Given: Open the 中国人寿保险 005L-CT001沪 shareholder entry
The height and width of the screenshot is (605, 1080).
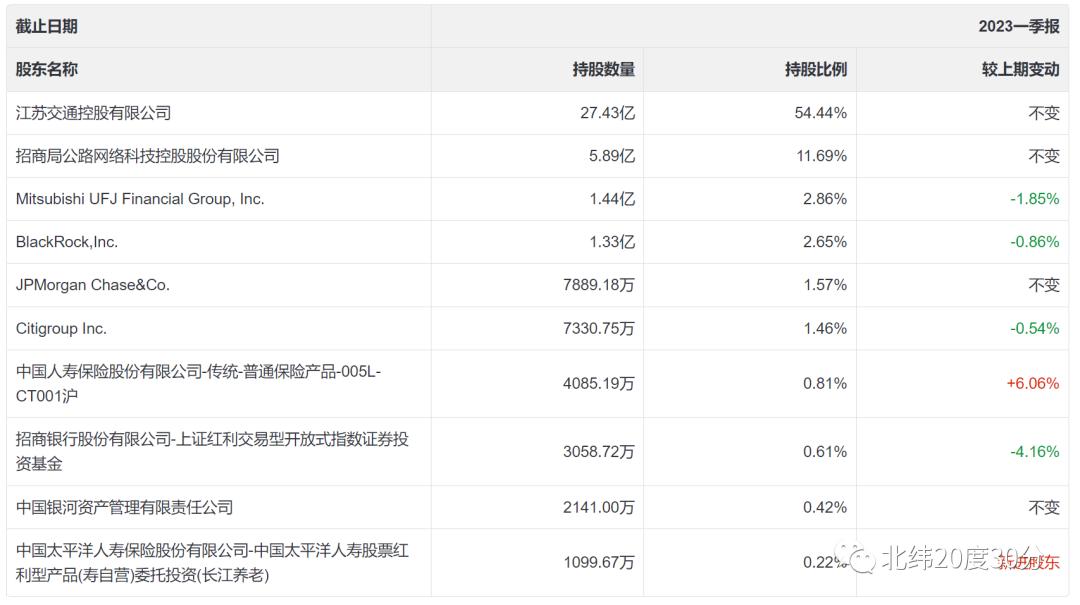Looking at the screenshot, I should [198, 383].
